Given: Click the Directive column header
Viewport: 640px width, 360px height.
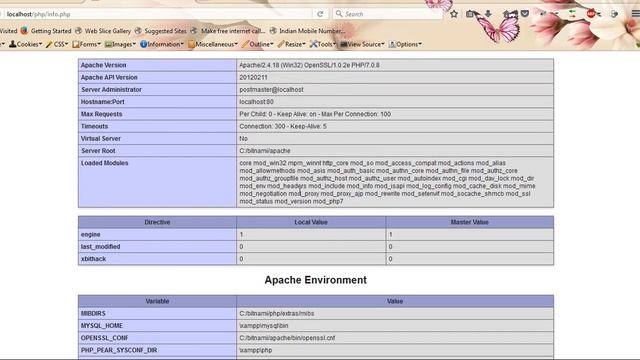Looking at the screenshot, I should 157,222.
